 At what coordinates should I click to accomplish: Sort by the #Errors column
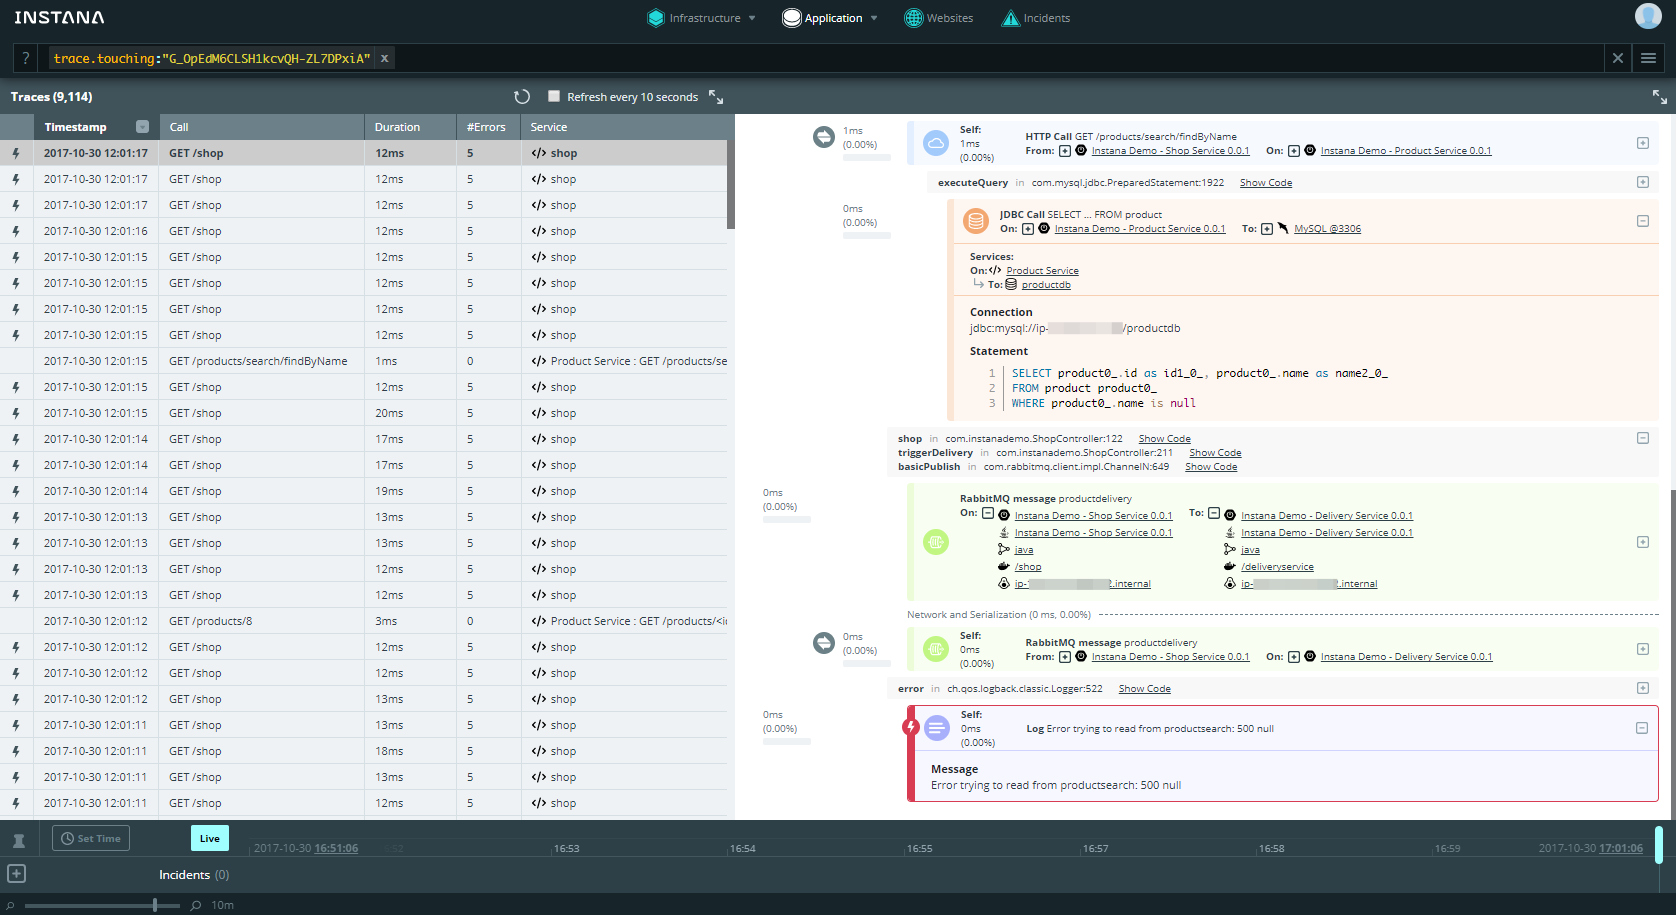[486, 127]
